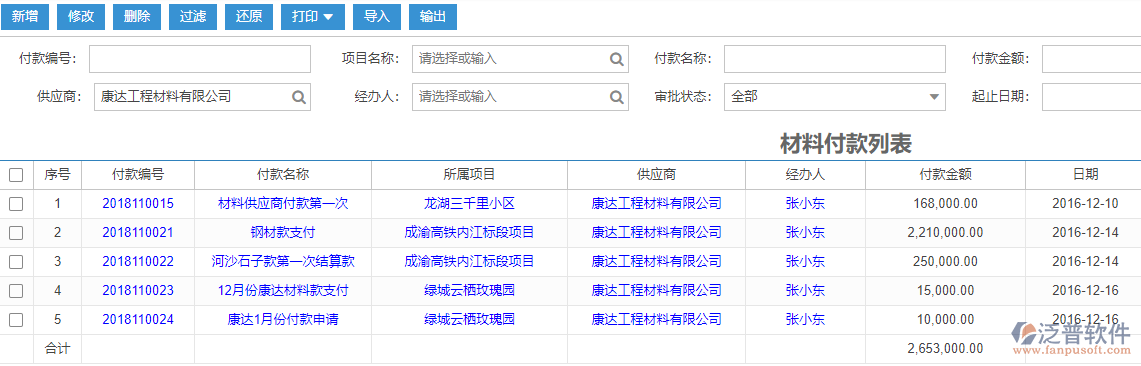
Task: Click the 过滤 button
Action: pos(194,17)
